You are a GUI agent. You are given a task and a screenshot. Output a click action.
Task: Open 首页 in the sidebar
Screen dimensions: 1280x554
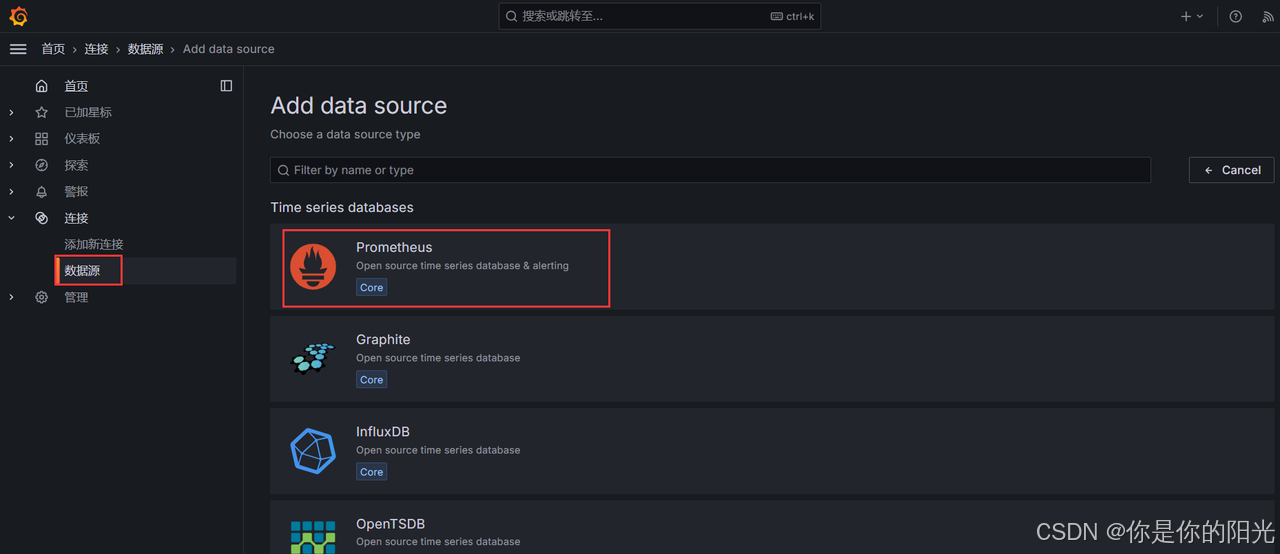coord(76,86)
